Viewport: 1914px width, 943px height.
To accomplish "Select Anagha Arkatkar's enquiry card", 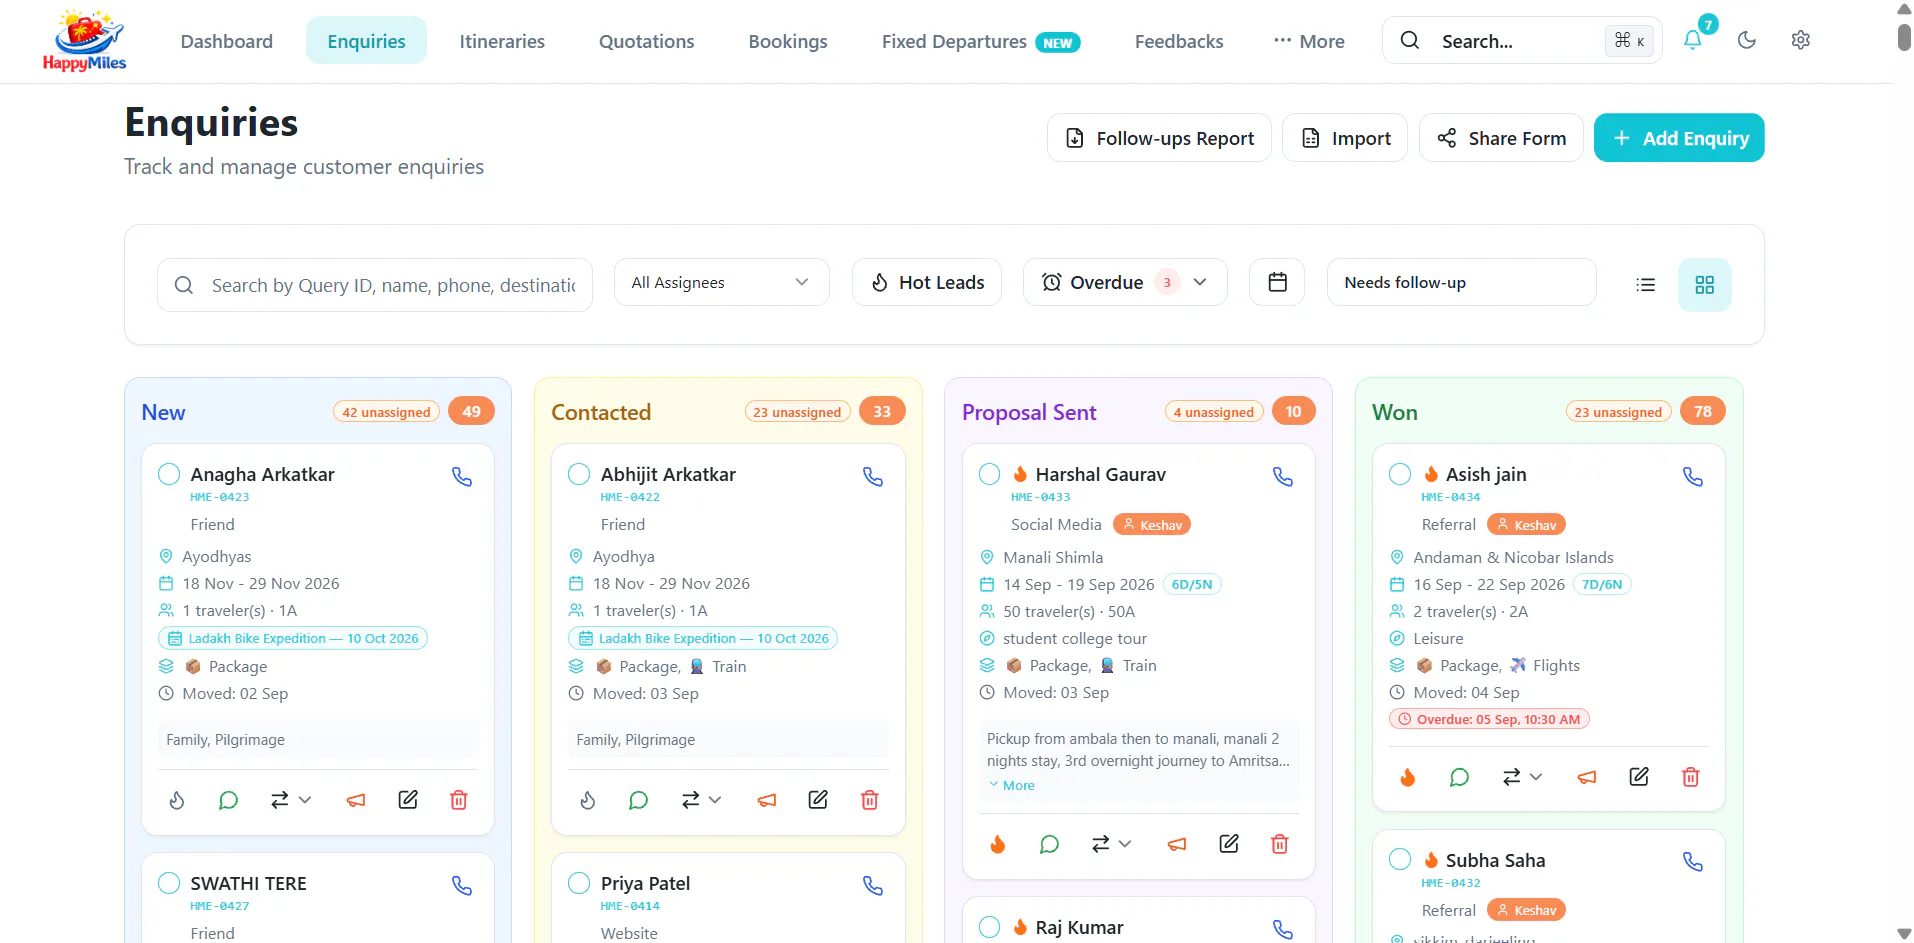I will [x=169, y=474].
